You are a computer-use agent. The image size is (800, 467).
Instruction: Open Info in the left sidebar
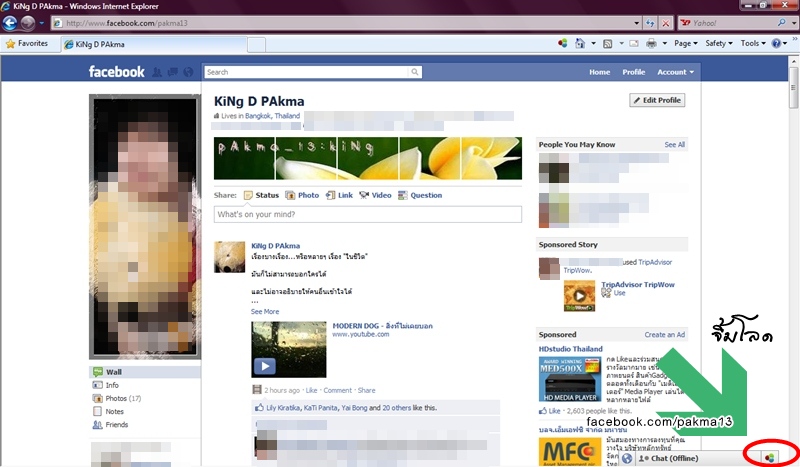click(112, 385)
